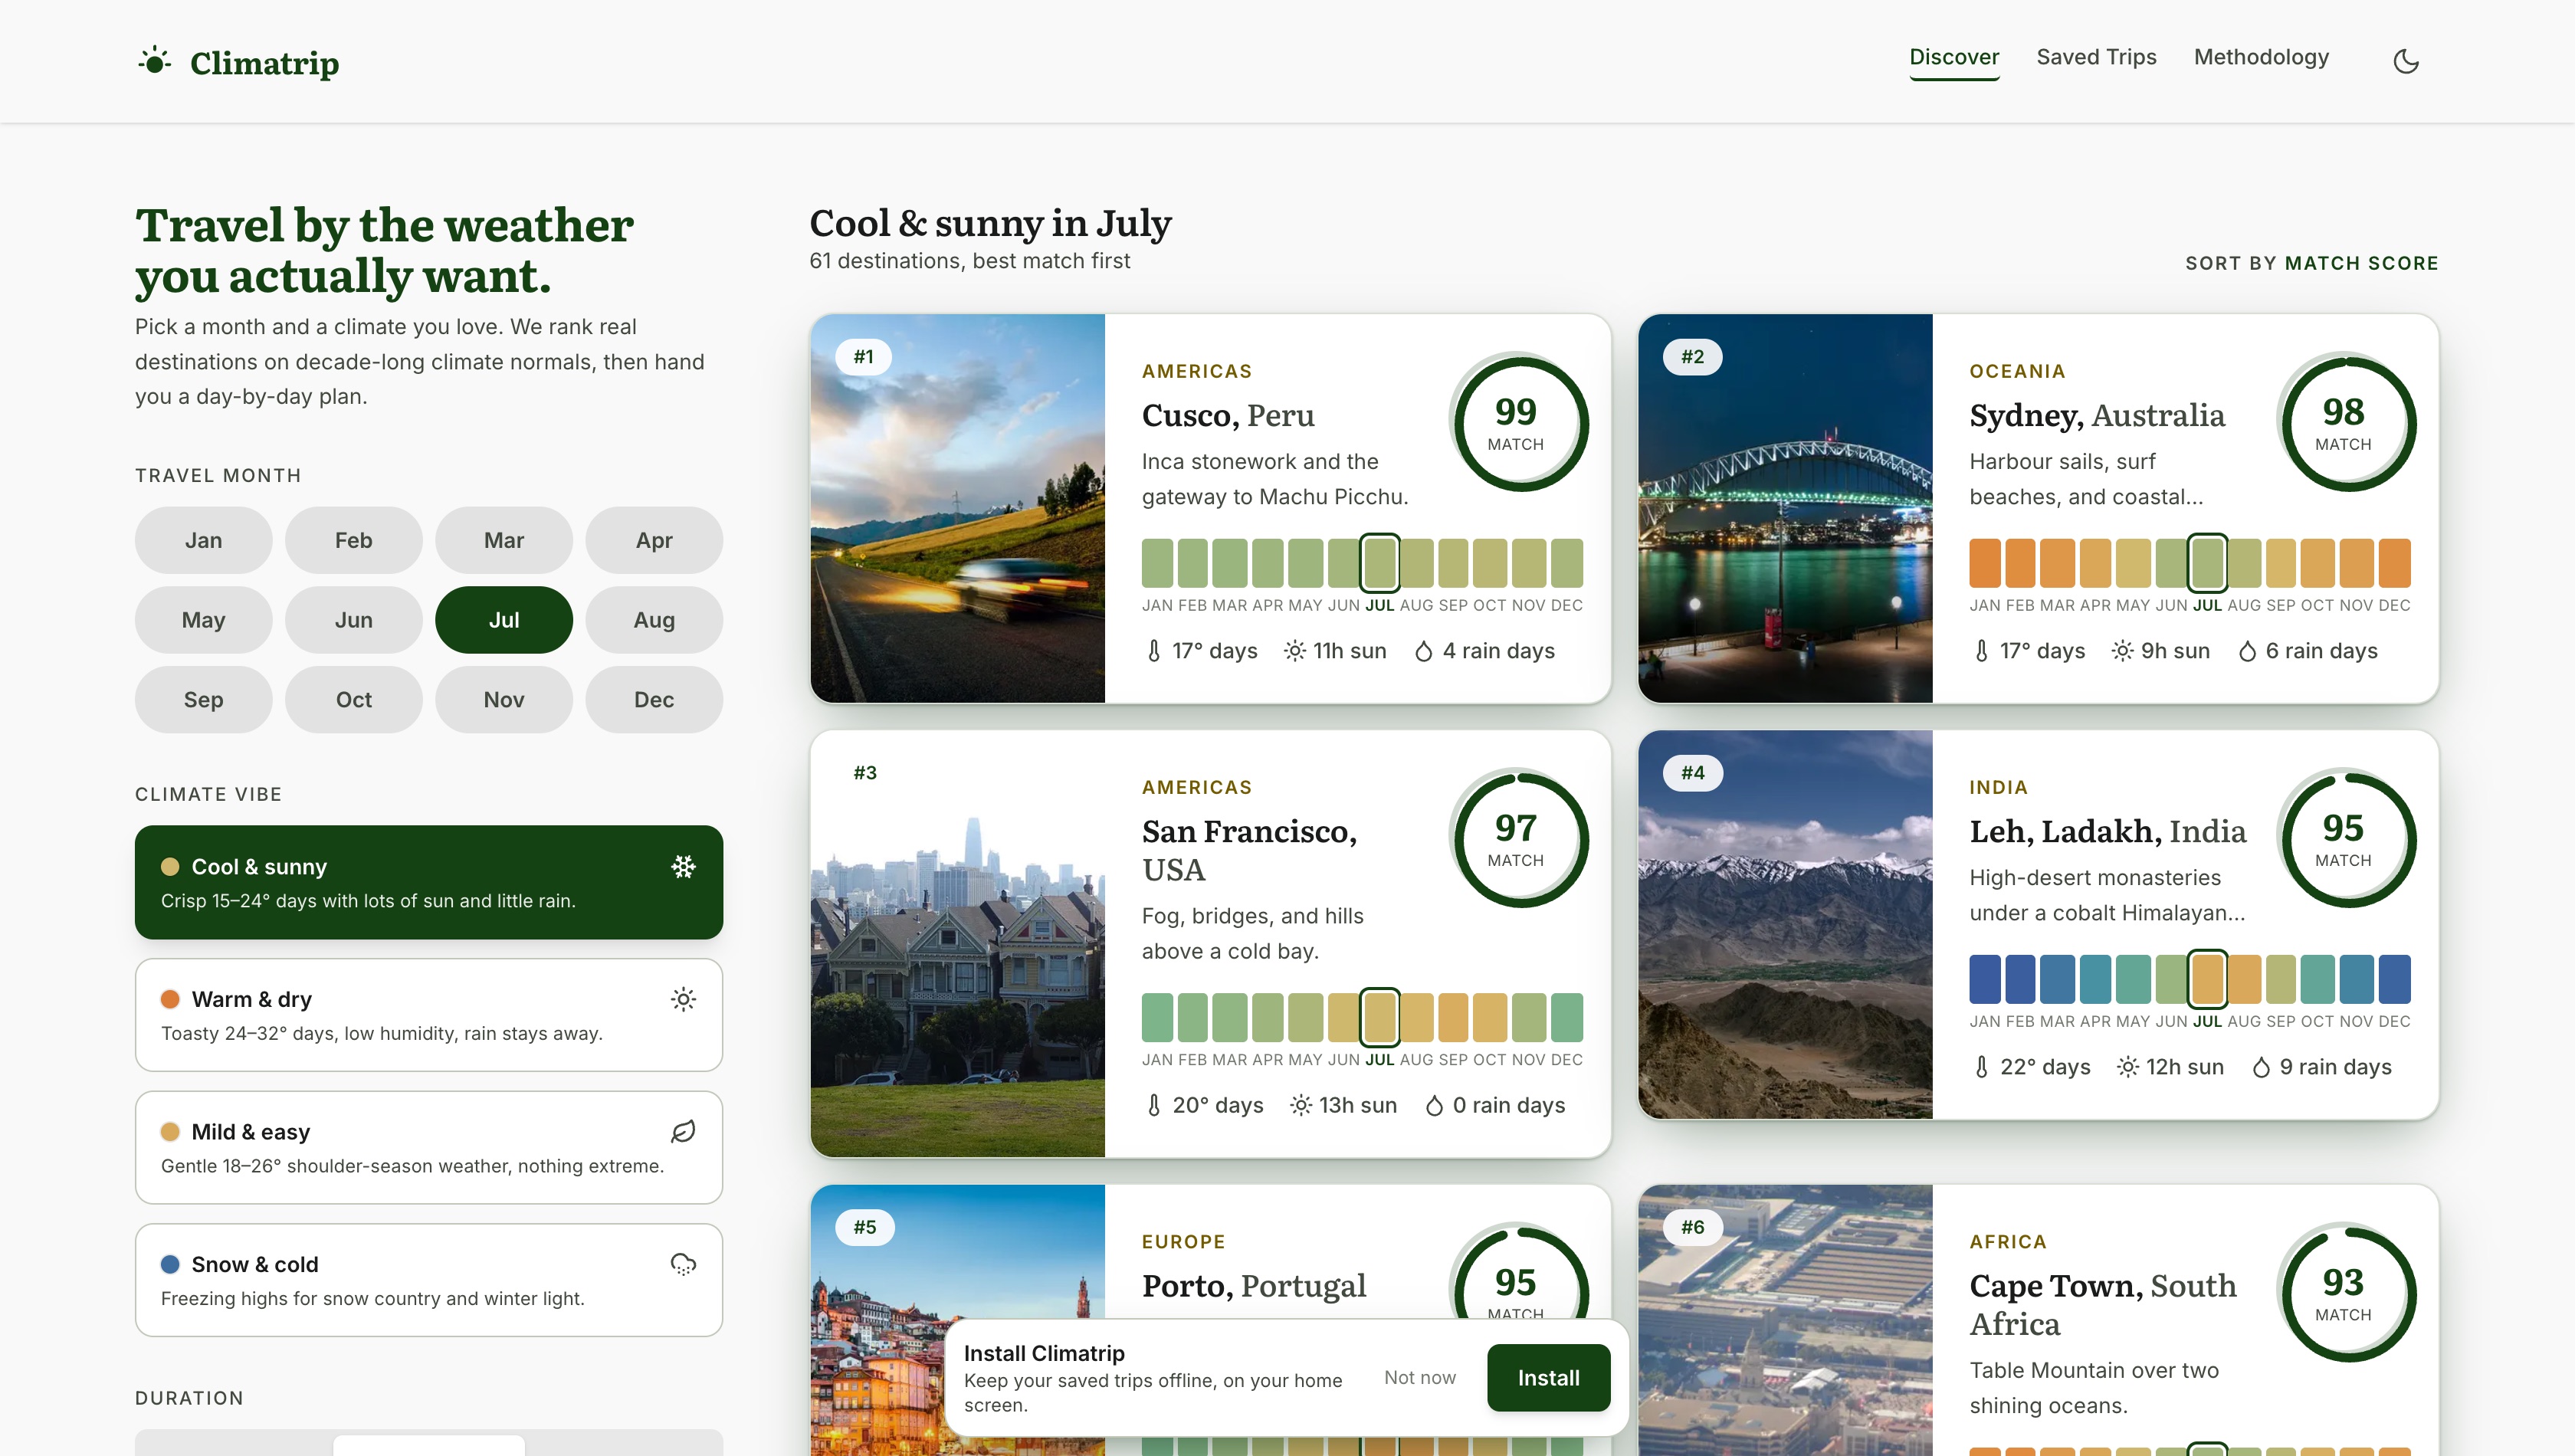The height and width of the screenshot is (1456, 2575).
Task: Choose Cool & sunny climate vibe
Action: (429, 882)
